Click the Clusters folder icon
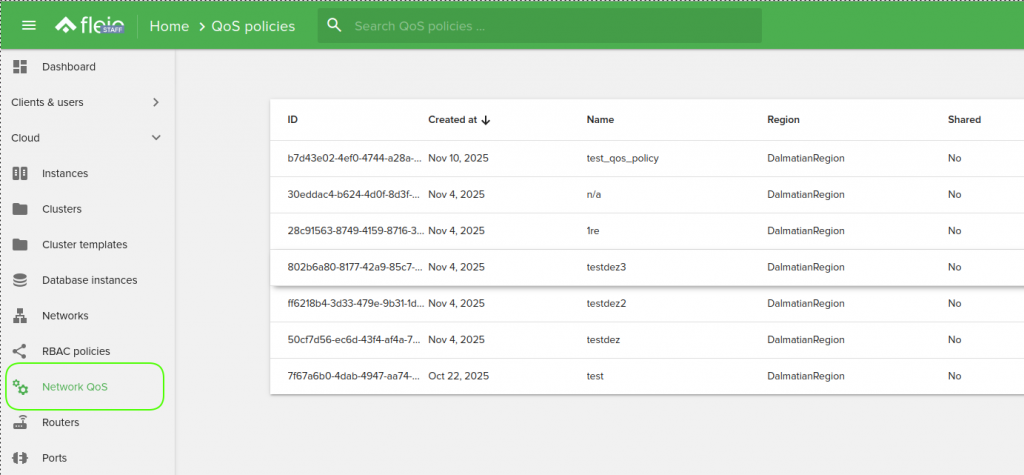This screenshot has height=475, width=1024. 20,209
